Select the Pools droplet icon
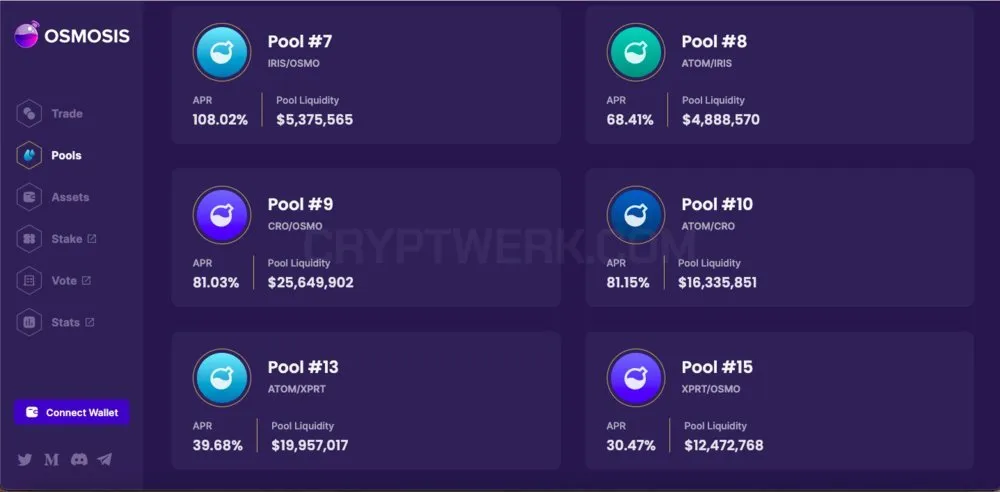The height and width of the screenshot is (492, 1000). tap(29, 155)
